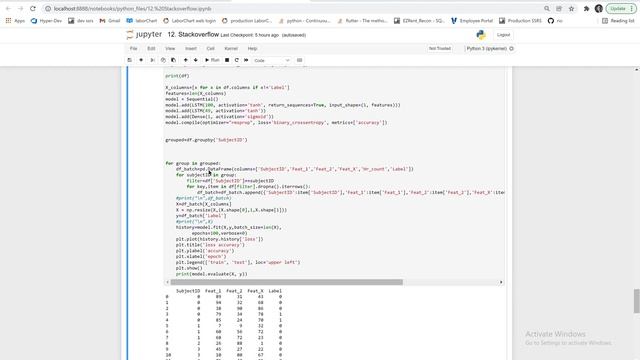Click the Logout button
The image size is (640, 360).
[503, 35]
